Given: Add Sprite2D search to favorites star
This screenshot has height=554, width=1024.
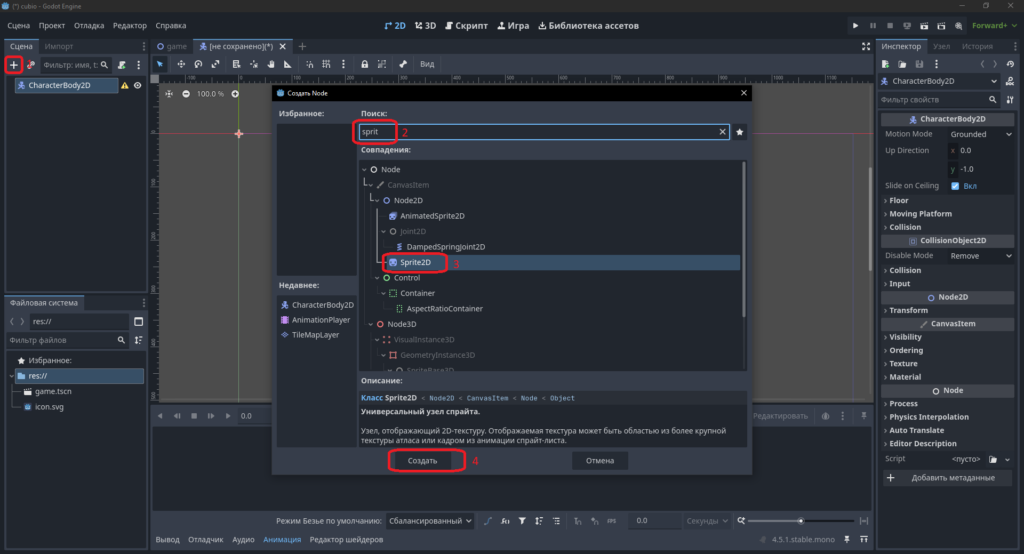Looking at the screenshot, I should [740, 132].
